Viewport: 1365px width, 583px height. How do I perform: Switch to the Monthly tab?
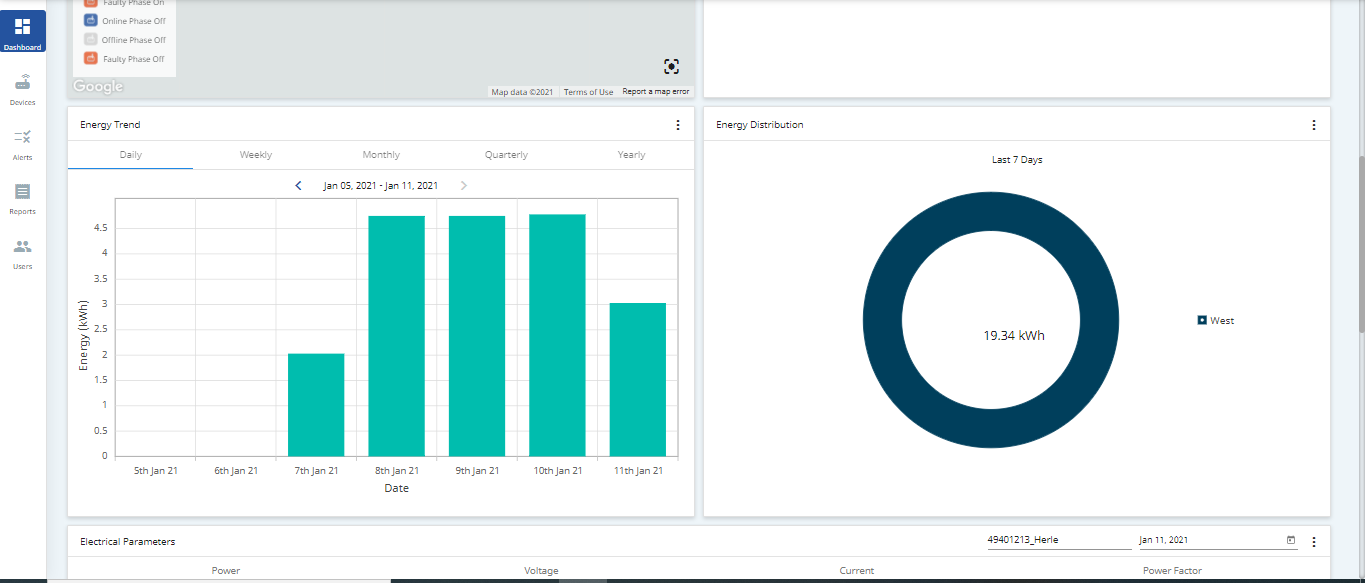[381, 155]
